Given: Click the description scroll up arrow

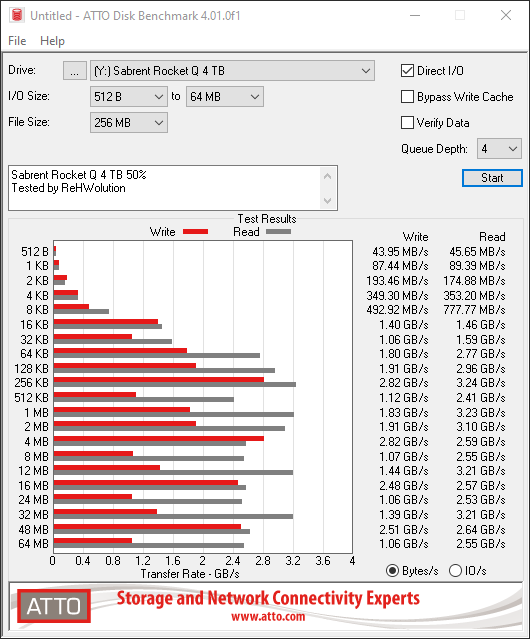Looking at the screenshot, I should 328,176.
